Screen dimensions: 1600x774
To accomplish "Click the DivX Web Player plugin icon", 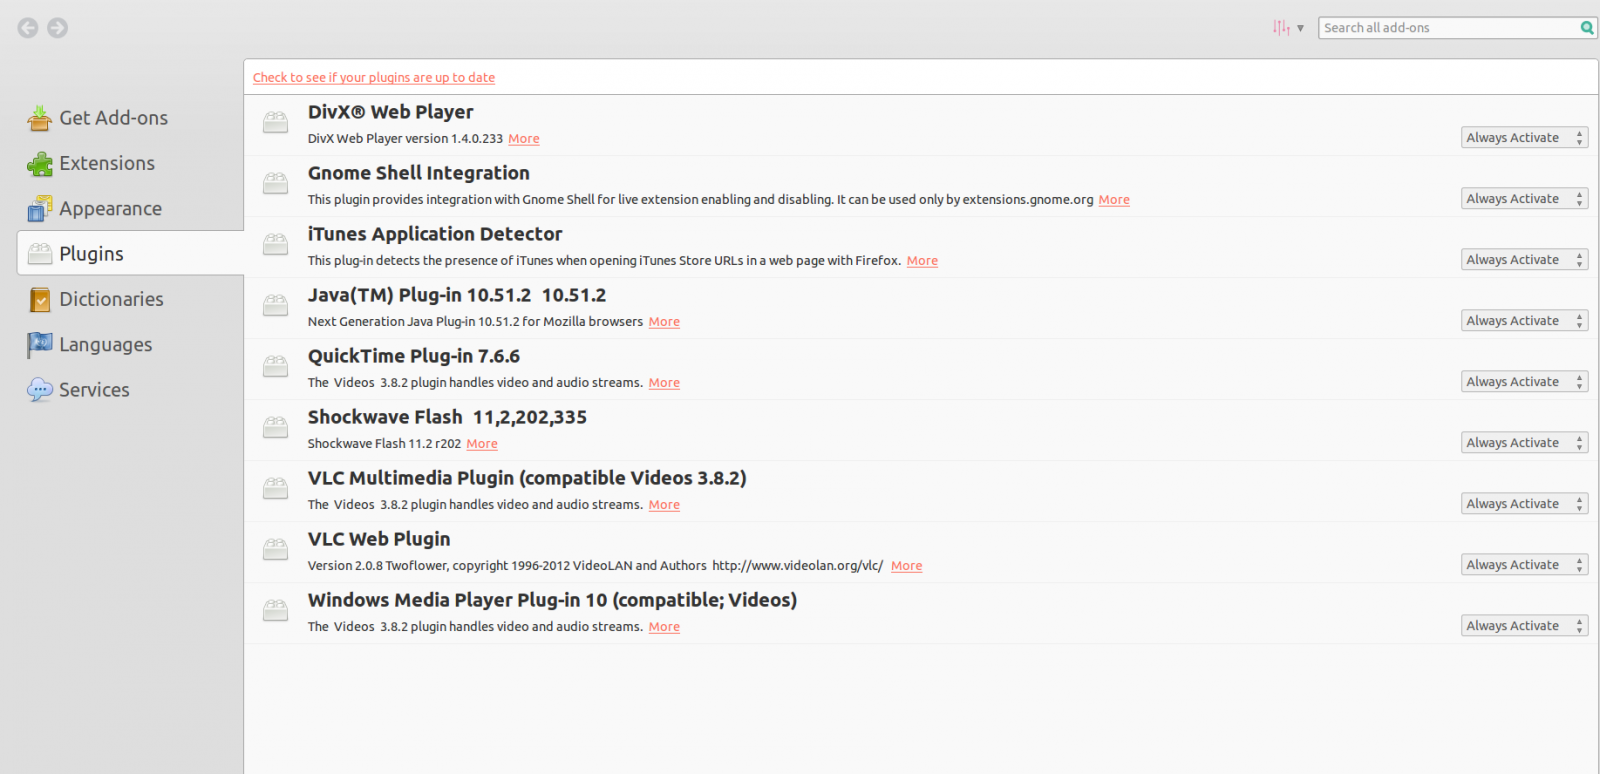I will (x=275, y=122).
